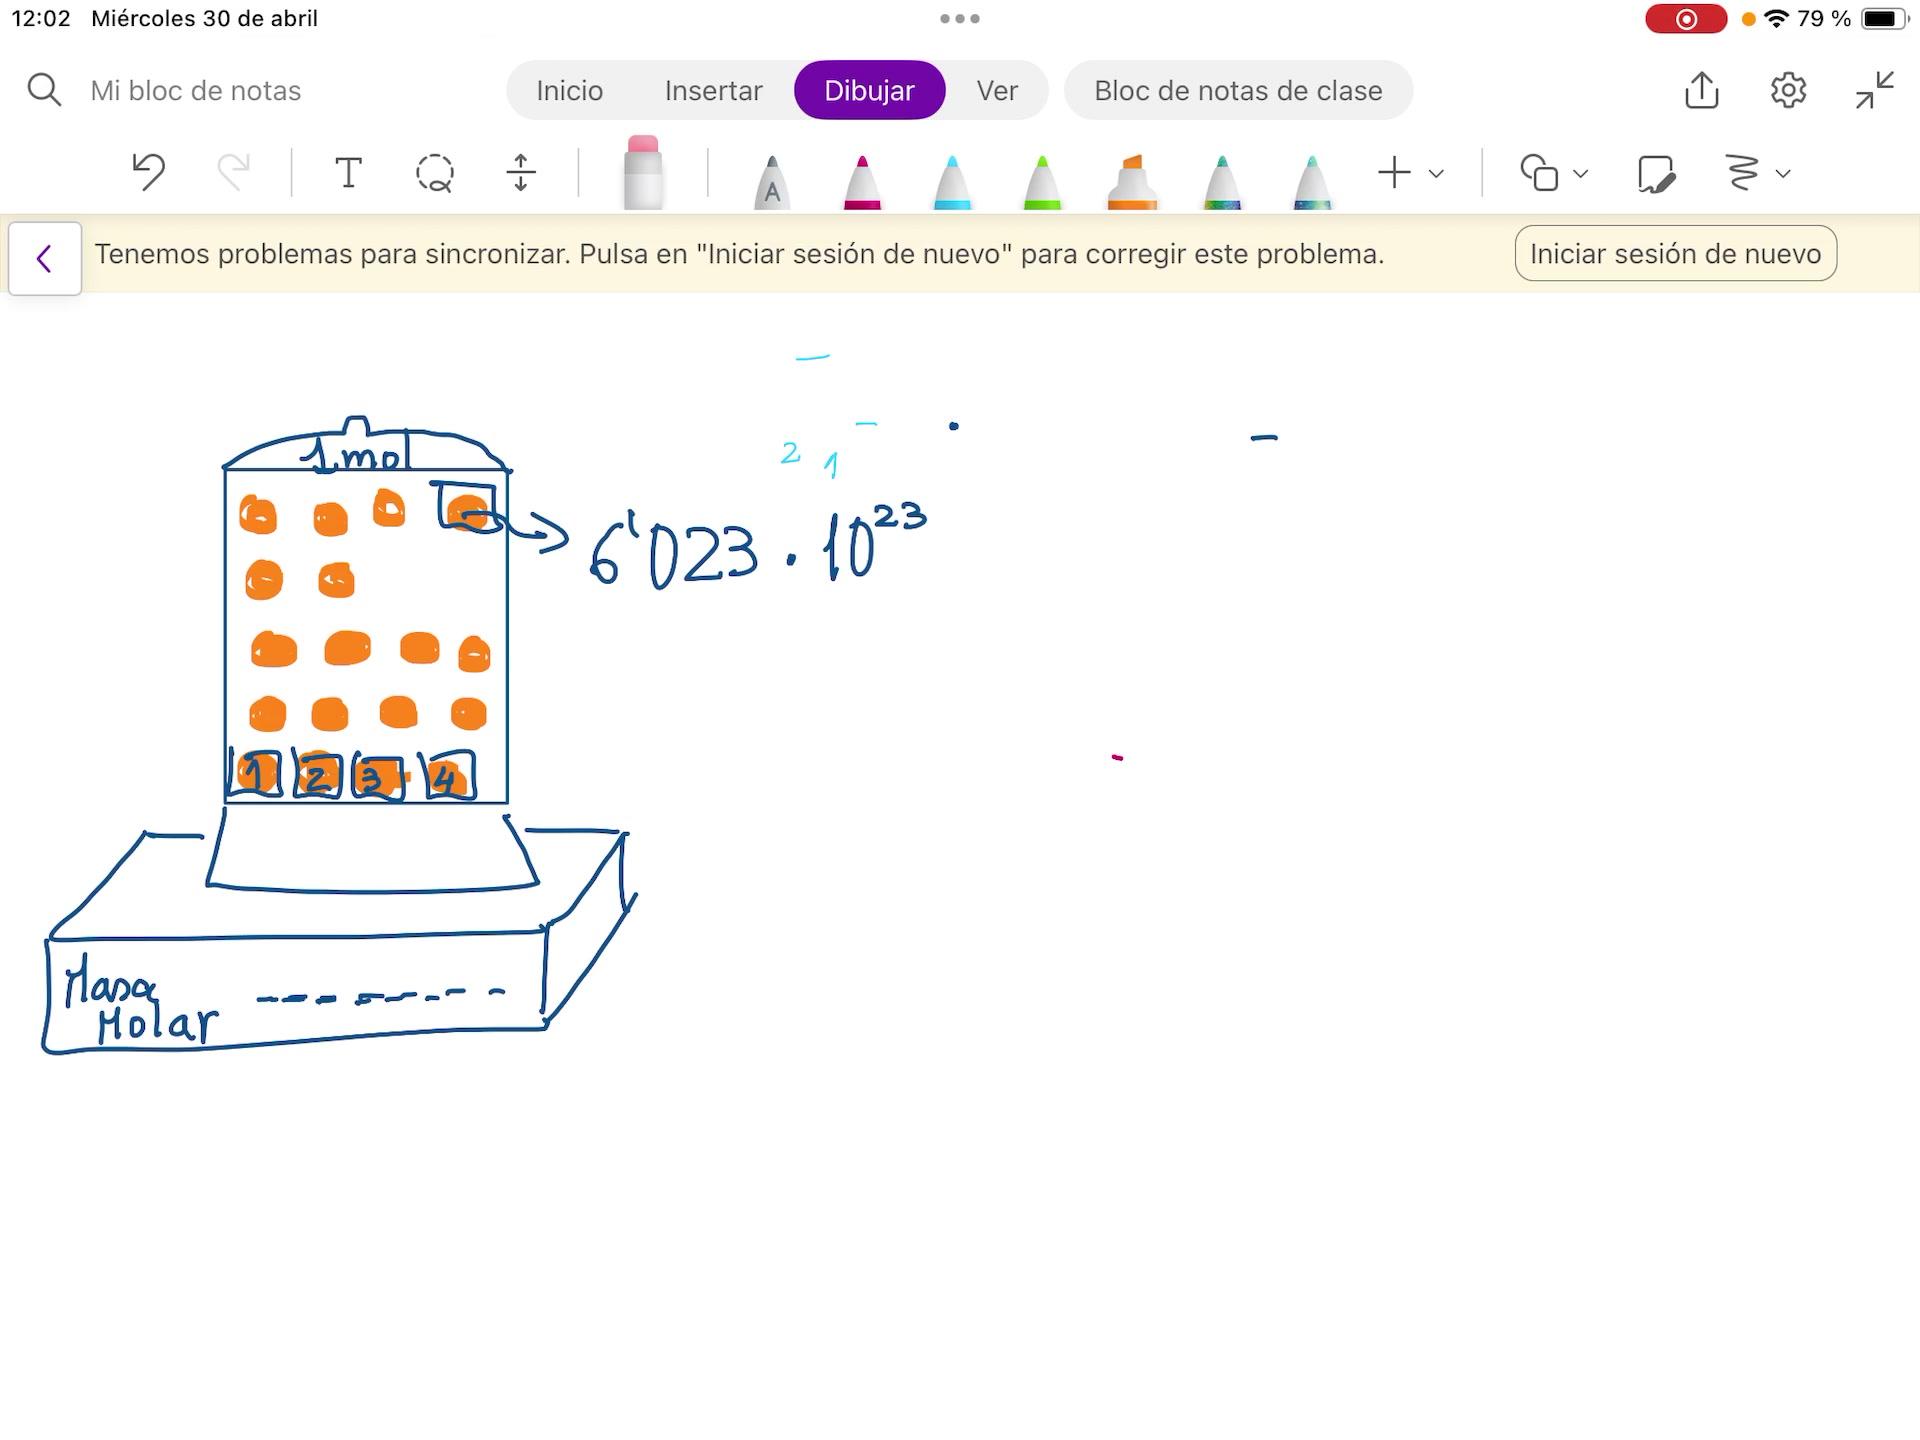
Task: Switch to the Insertar tab
Action: 713,91
